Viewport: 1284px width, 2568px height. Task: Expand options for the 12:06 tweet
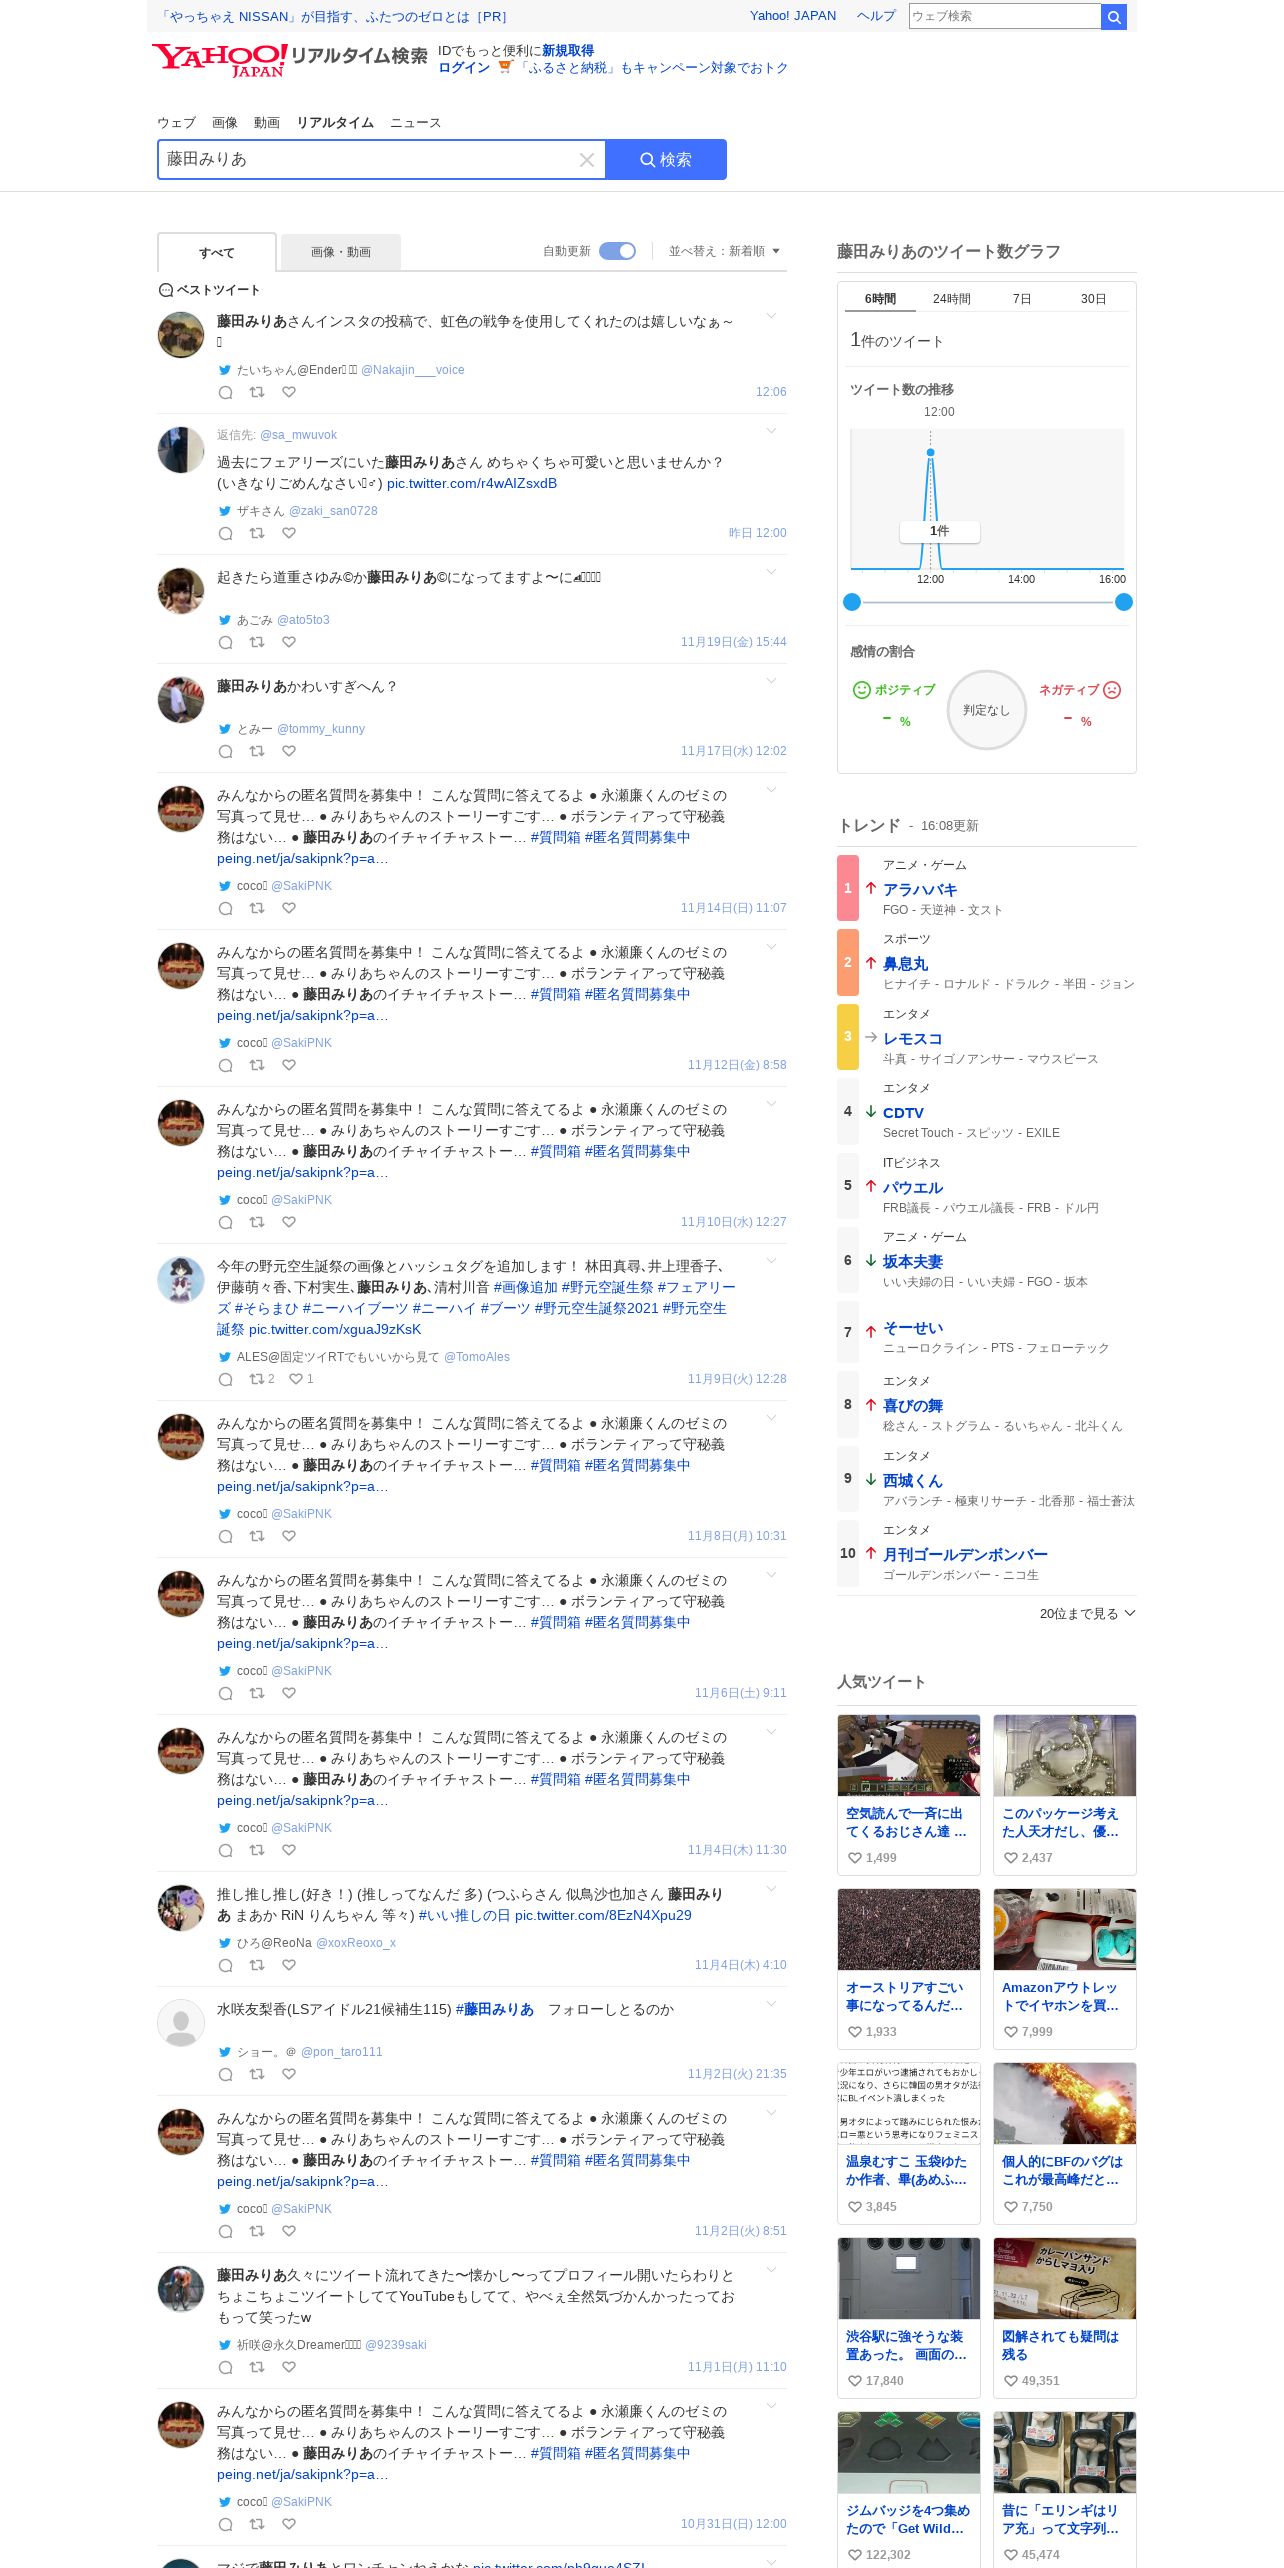coord(771,317)
